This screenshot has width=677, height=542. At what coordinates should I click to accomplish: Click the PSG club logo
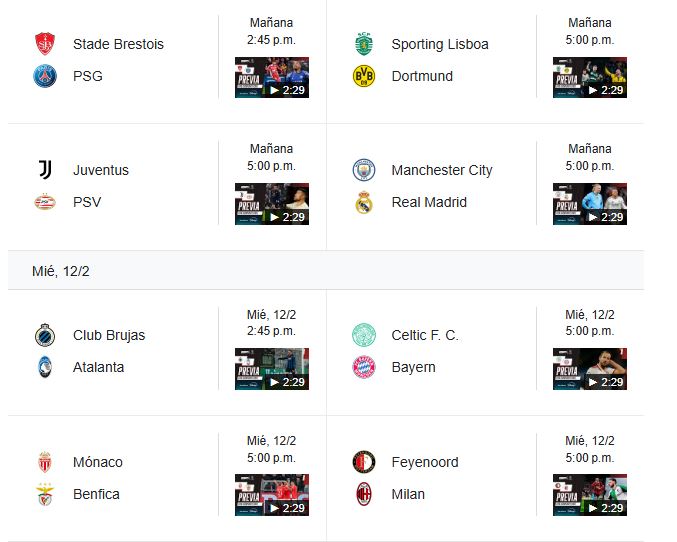tap(45, 76)
